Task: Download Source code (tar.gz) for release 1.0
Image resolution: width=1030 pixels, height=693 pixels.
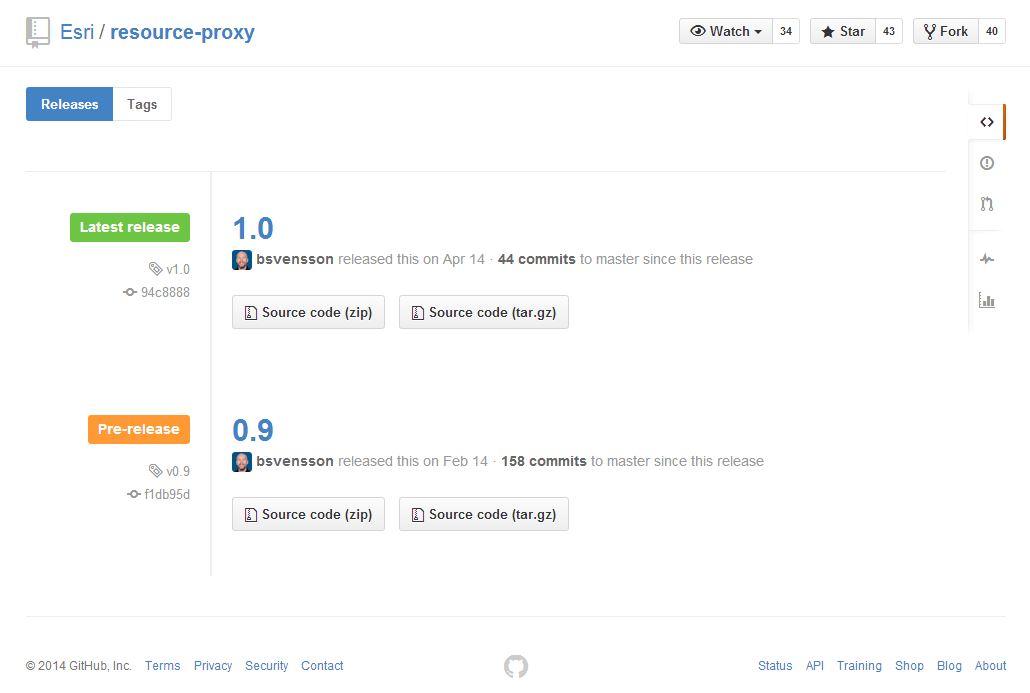Action: [483, 312]
